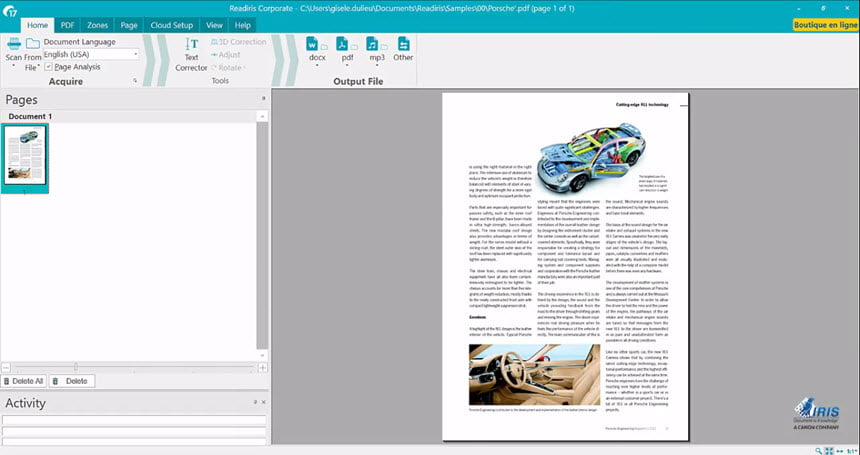860x455 pixels.
Task: Click the mp3 output file icon
Action: 372,44
